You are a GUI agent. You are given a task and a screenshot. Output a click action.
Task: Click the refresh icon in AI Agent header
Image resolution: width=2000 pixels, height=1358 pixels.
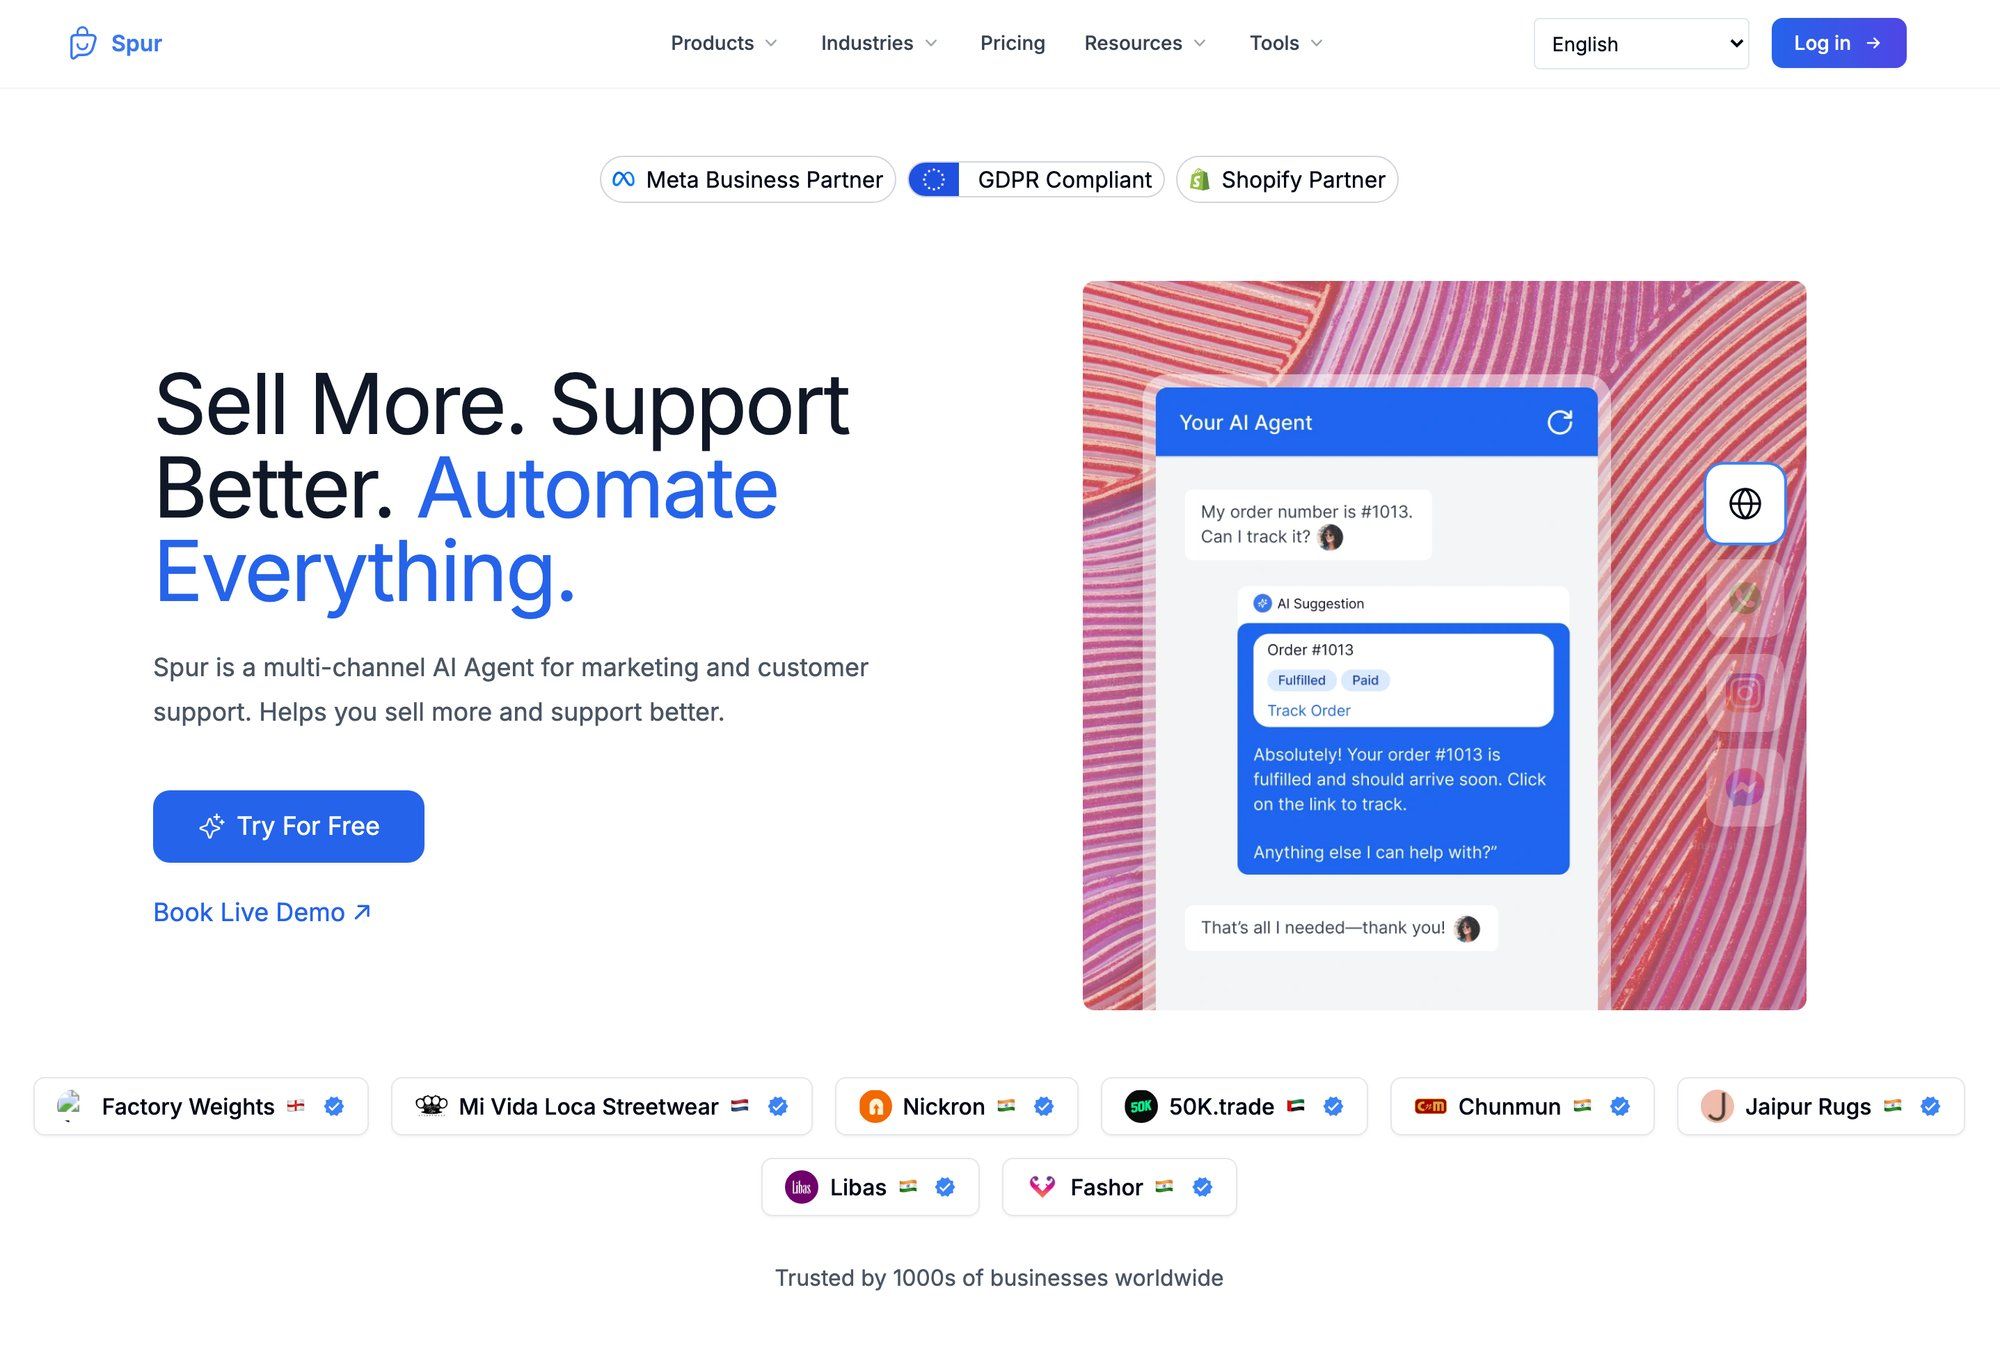click(x=1560, y=422)
